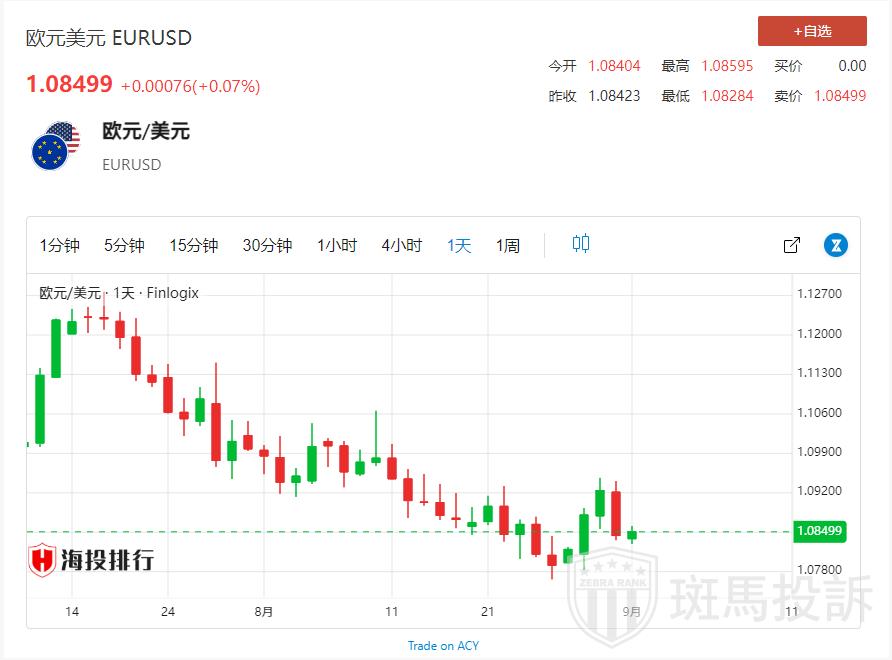Click the 9月 date marker on time axis
The width and height of the screenshot is (892, 660).
[631, 611]
